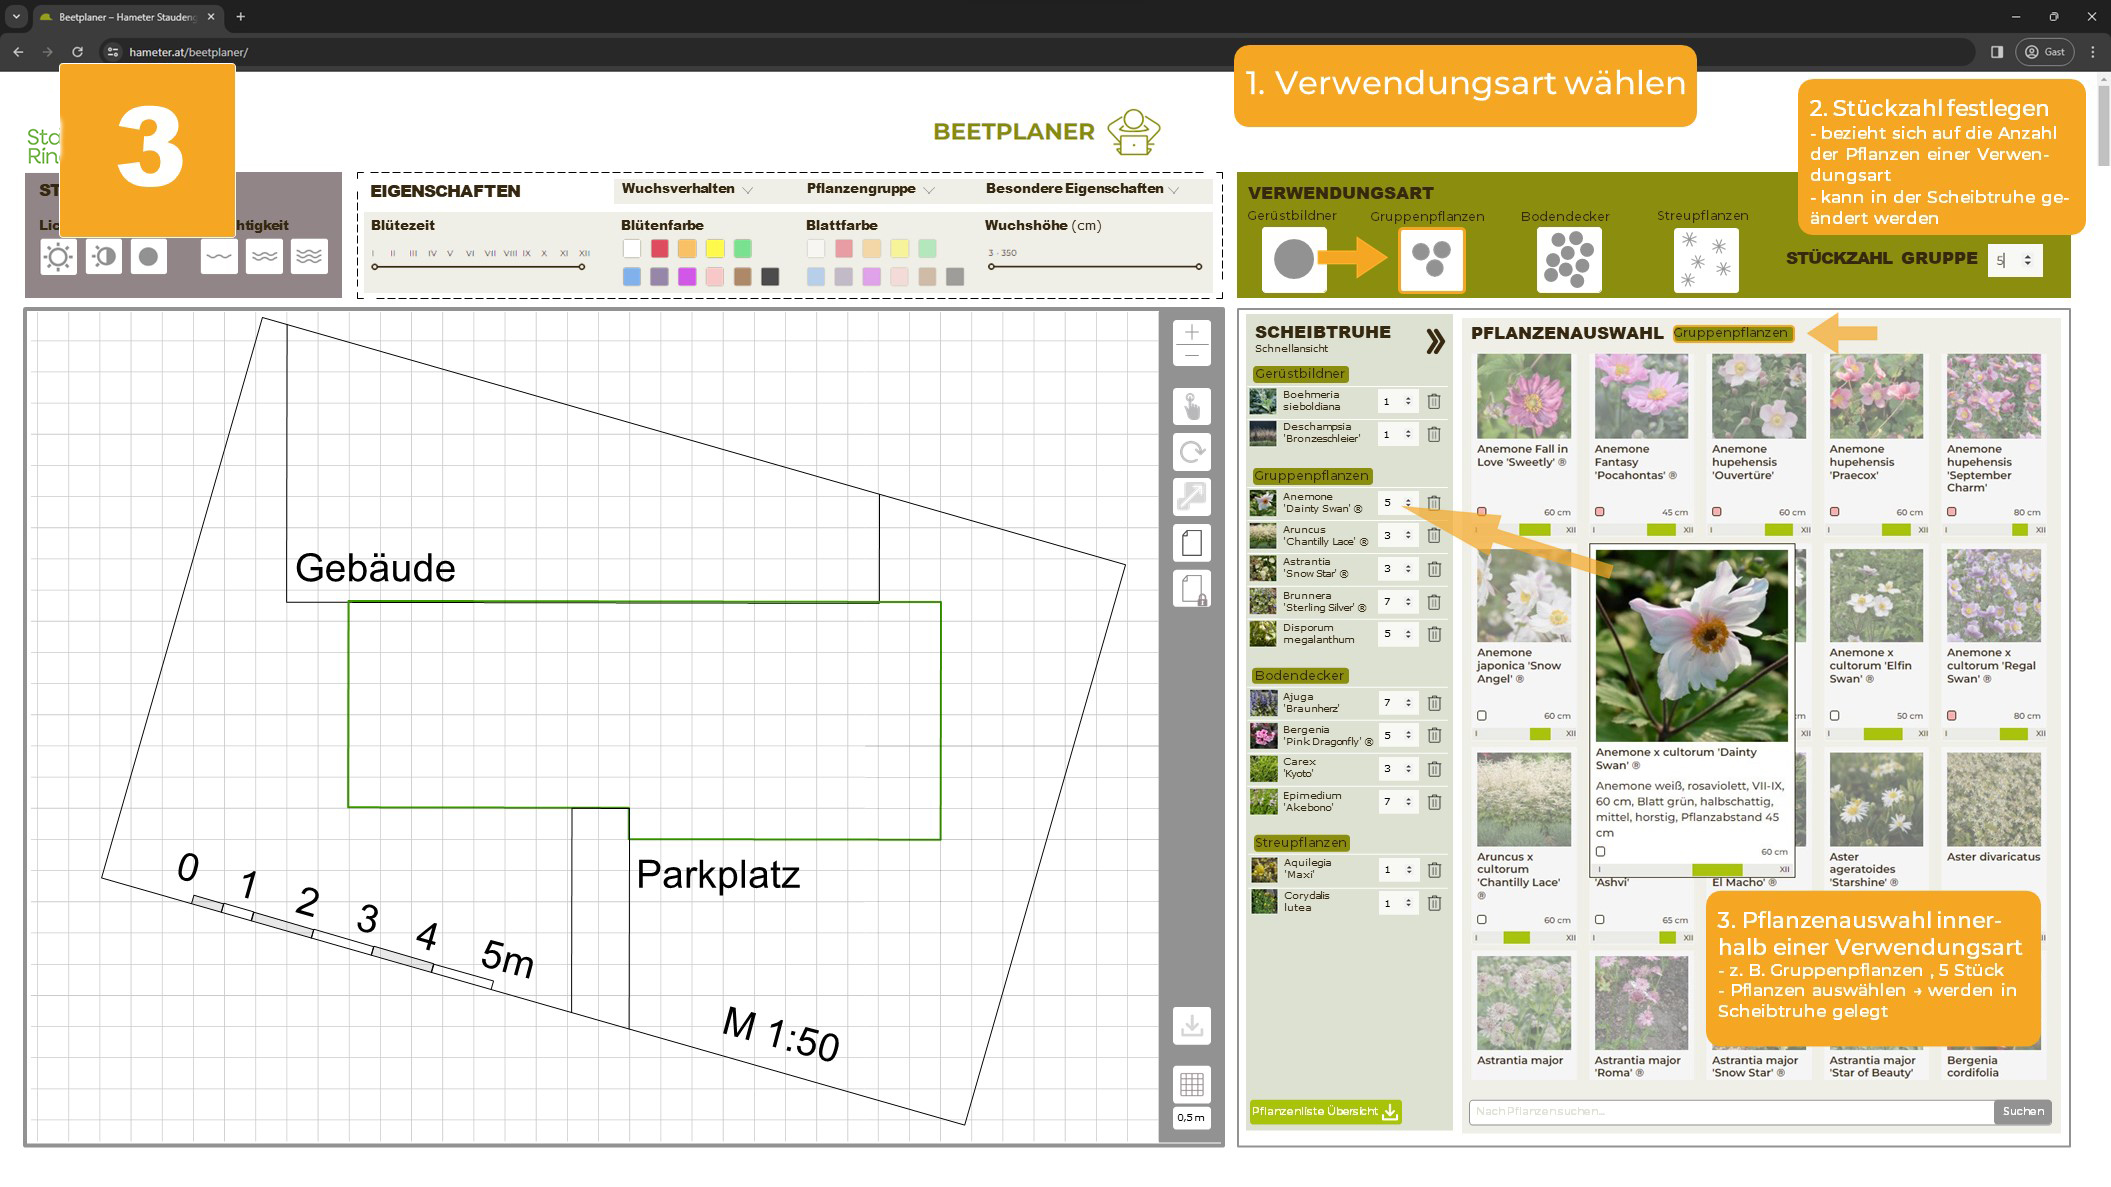Pick the red Blütenfarbe swatch

click(659, 249)
